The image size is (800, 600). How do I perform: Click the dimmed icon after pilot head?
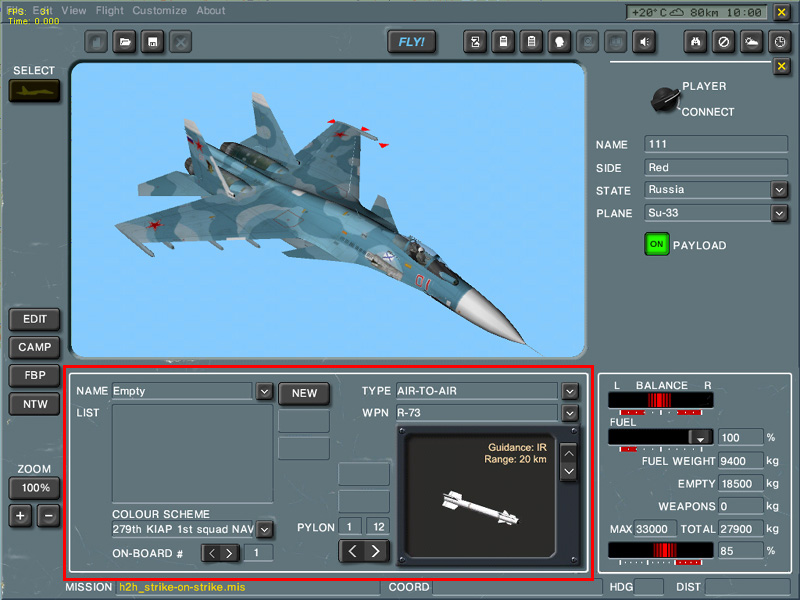pyautogui.click(x=588, y=42)
